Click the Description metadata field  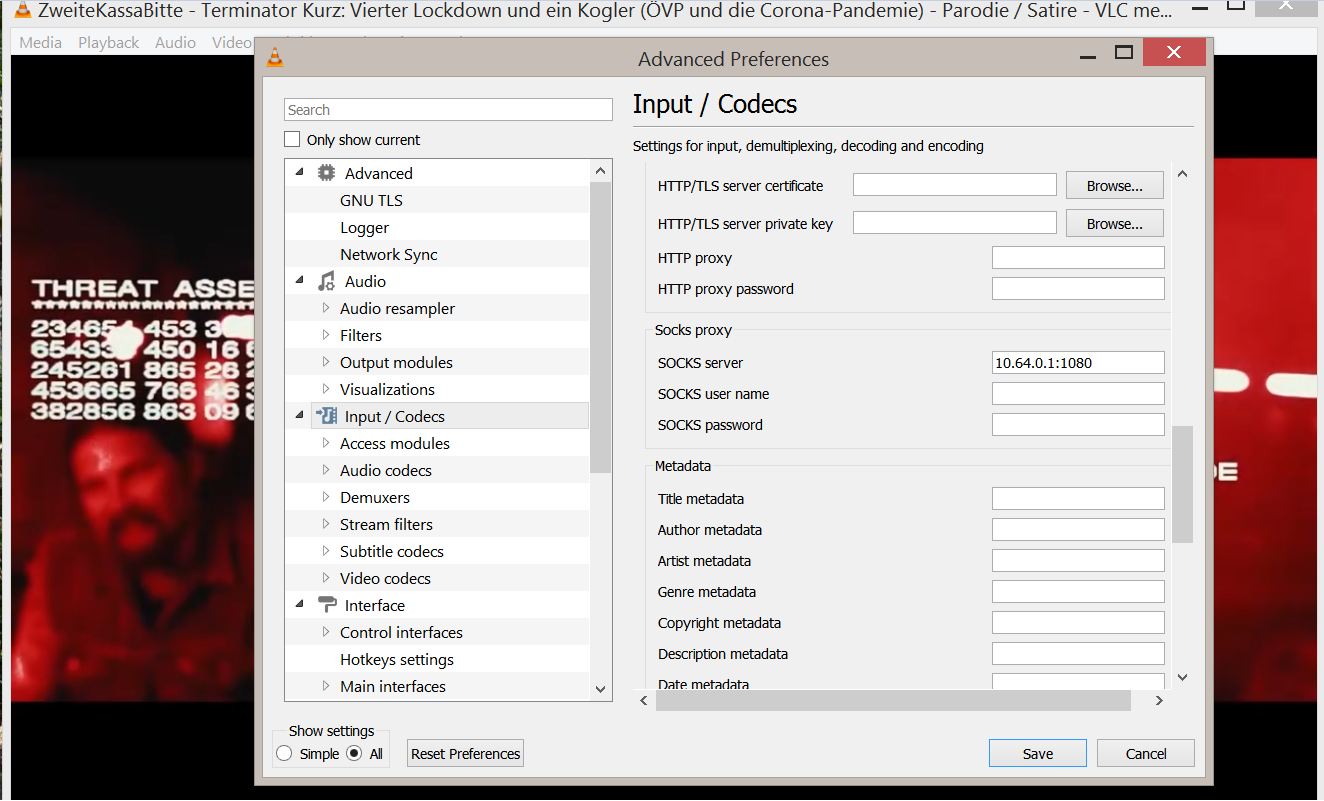[x=1078, y=654]
